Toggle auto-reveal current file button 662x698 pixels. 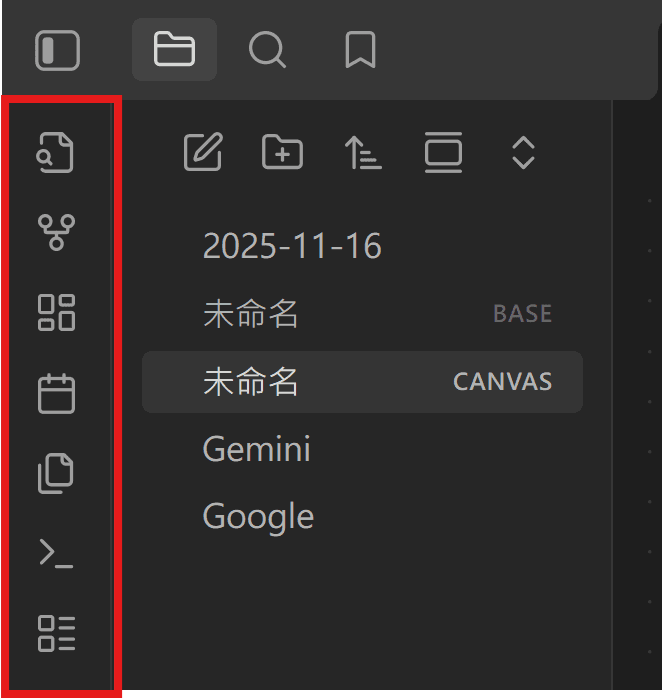point(443,153)
